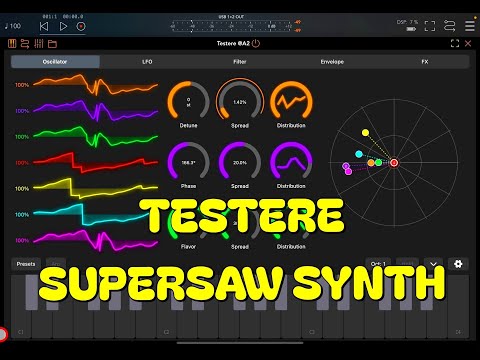This screenshot has width=480, height=360.
Task: Play the C3 piano key
Action: (x=312, y=323)
